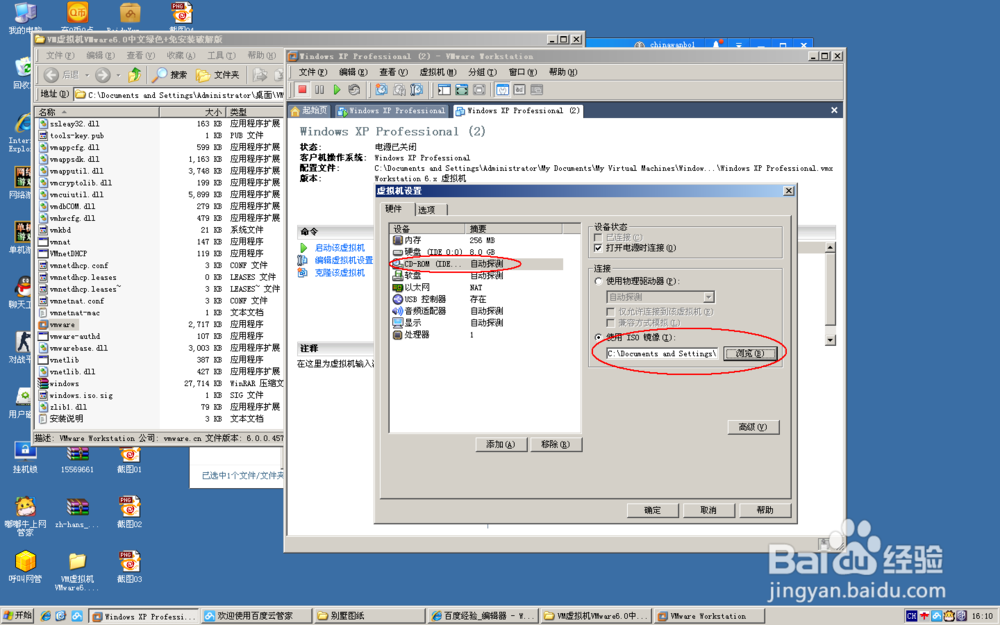Toggle the 打开电源时连接 checkbox
The image size is (1000, 625).
598,248
